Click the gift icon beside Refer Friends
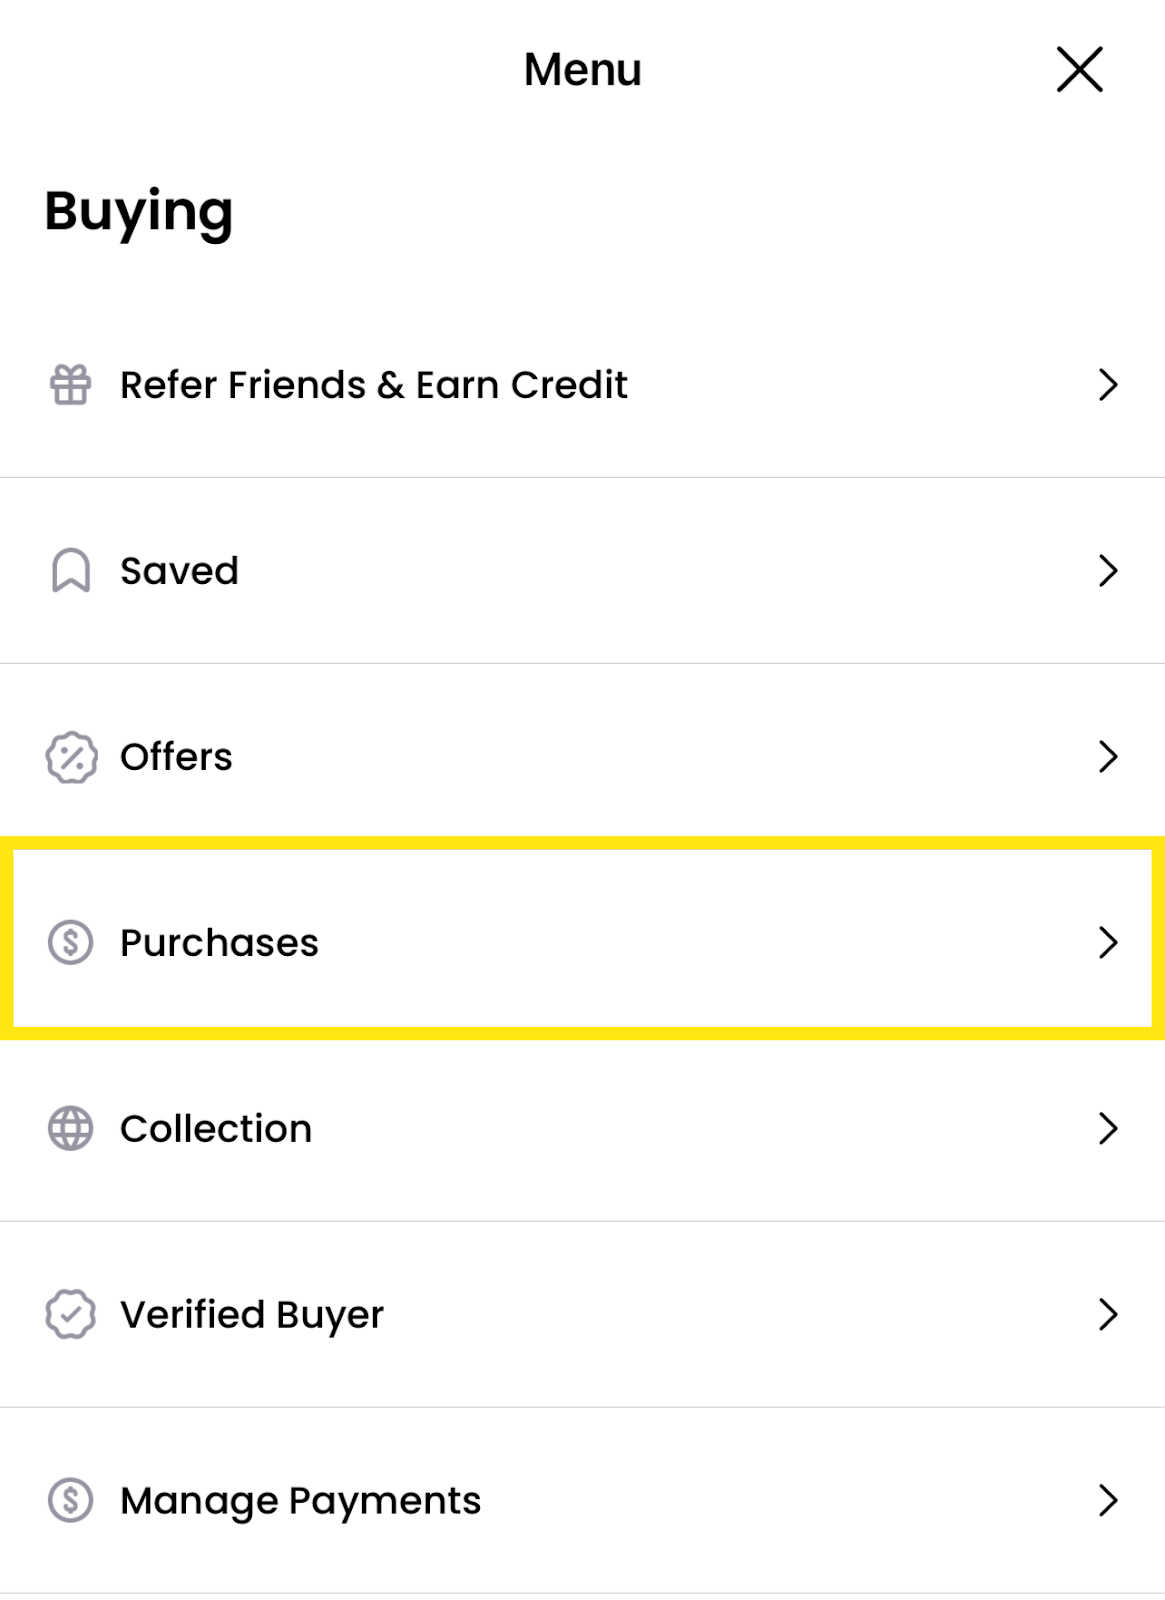Viewport: 1165px width, 1600px height. pos(69,385)
